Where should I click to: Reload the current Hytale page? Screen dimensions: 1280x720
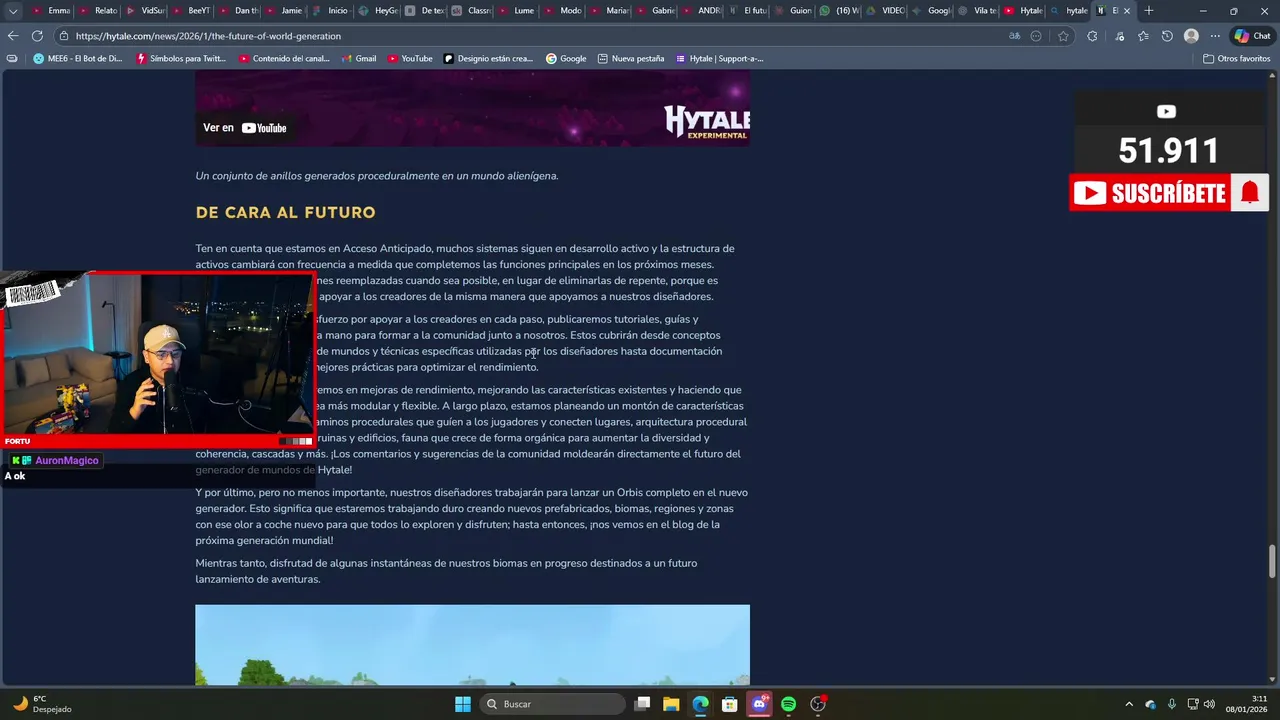click(37, 35)
